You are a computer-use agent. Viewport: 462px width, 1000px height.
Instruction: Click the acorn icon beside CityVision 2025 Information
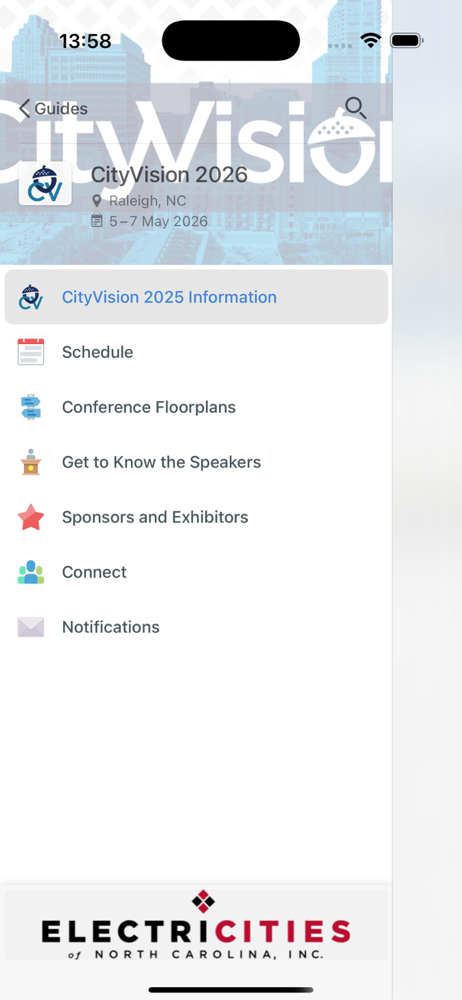[x=31, y=297]
